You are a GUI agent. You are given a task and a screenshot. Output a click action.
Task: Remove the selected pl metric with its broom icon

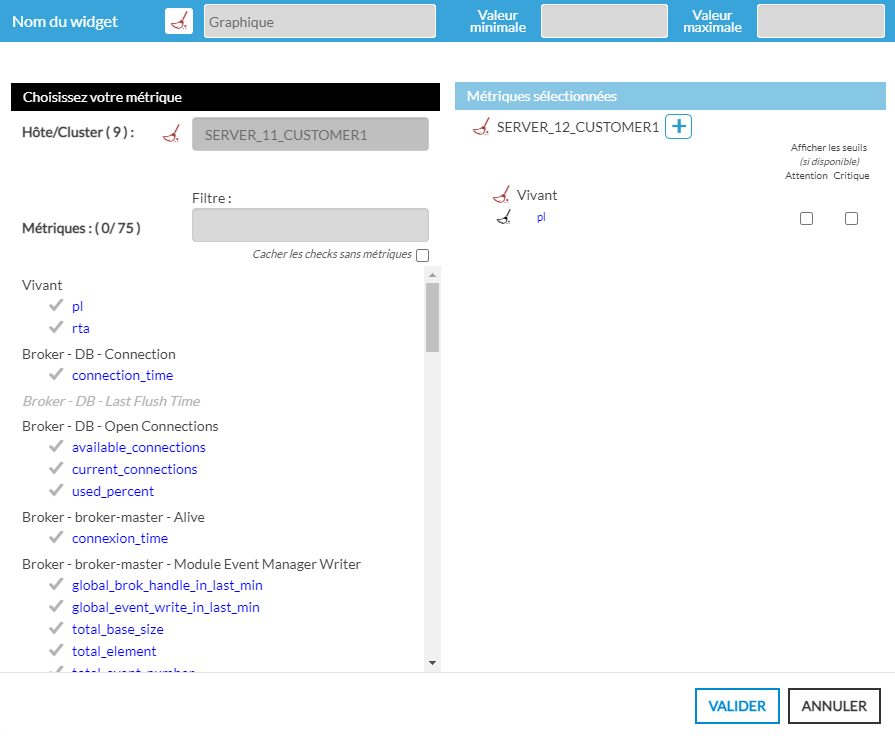[x=504, y=217]
